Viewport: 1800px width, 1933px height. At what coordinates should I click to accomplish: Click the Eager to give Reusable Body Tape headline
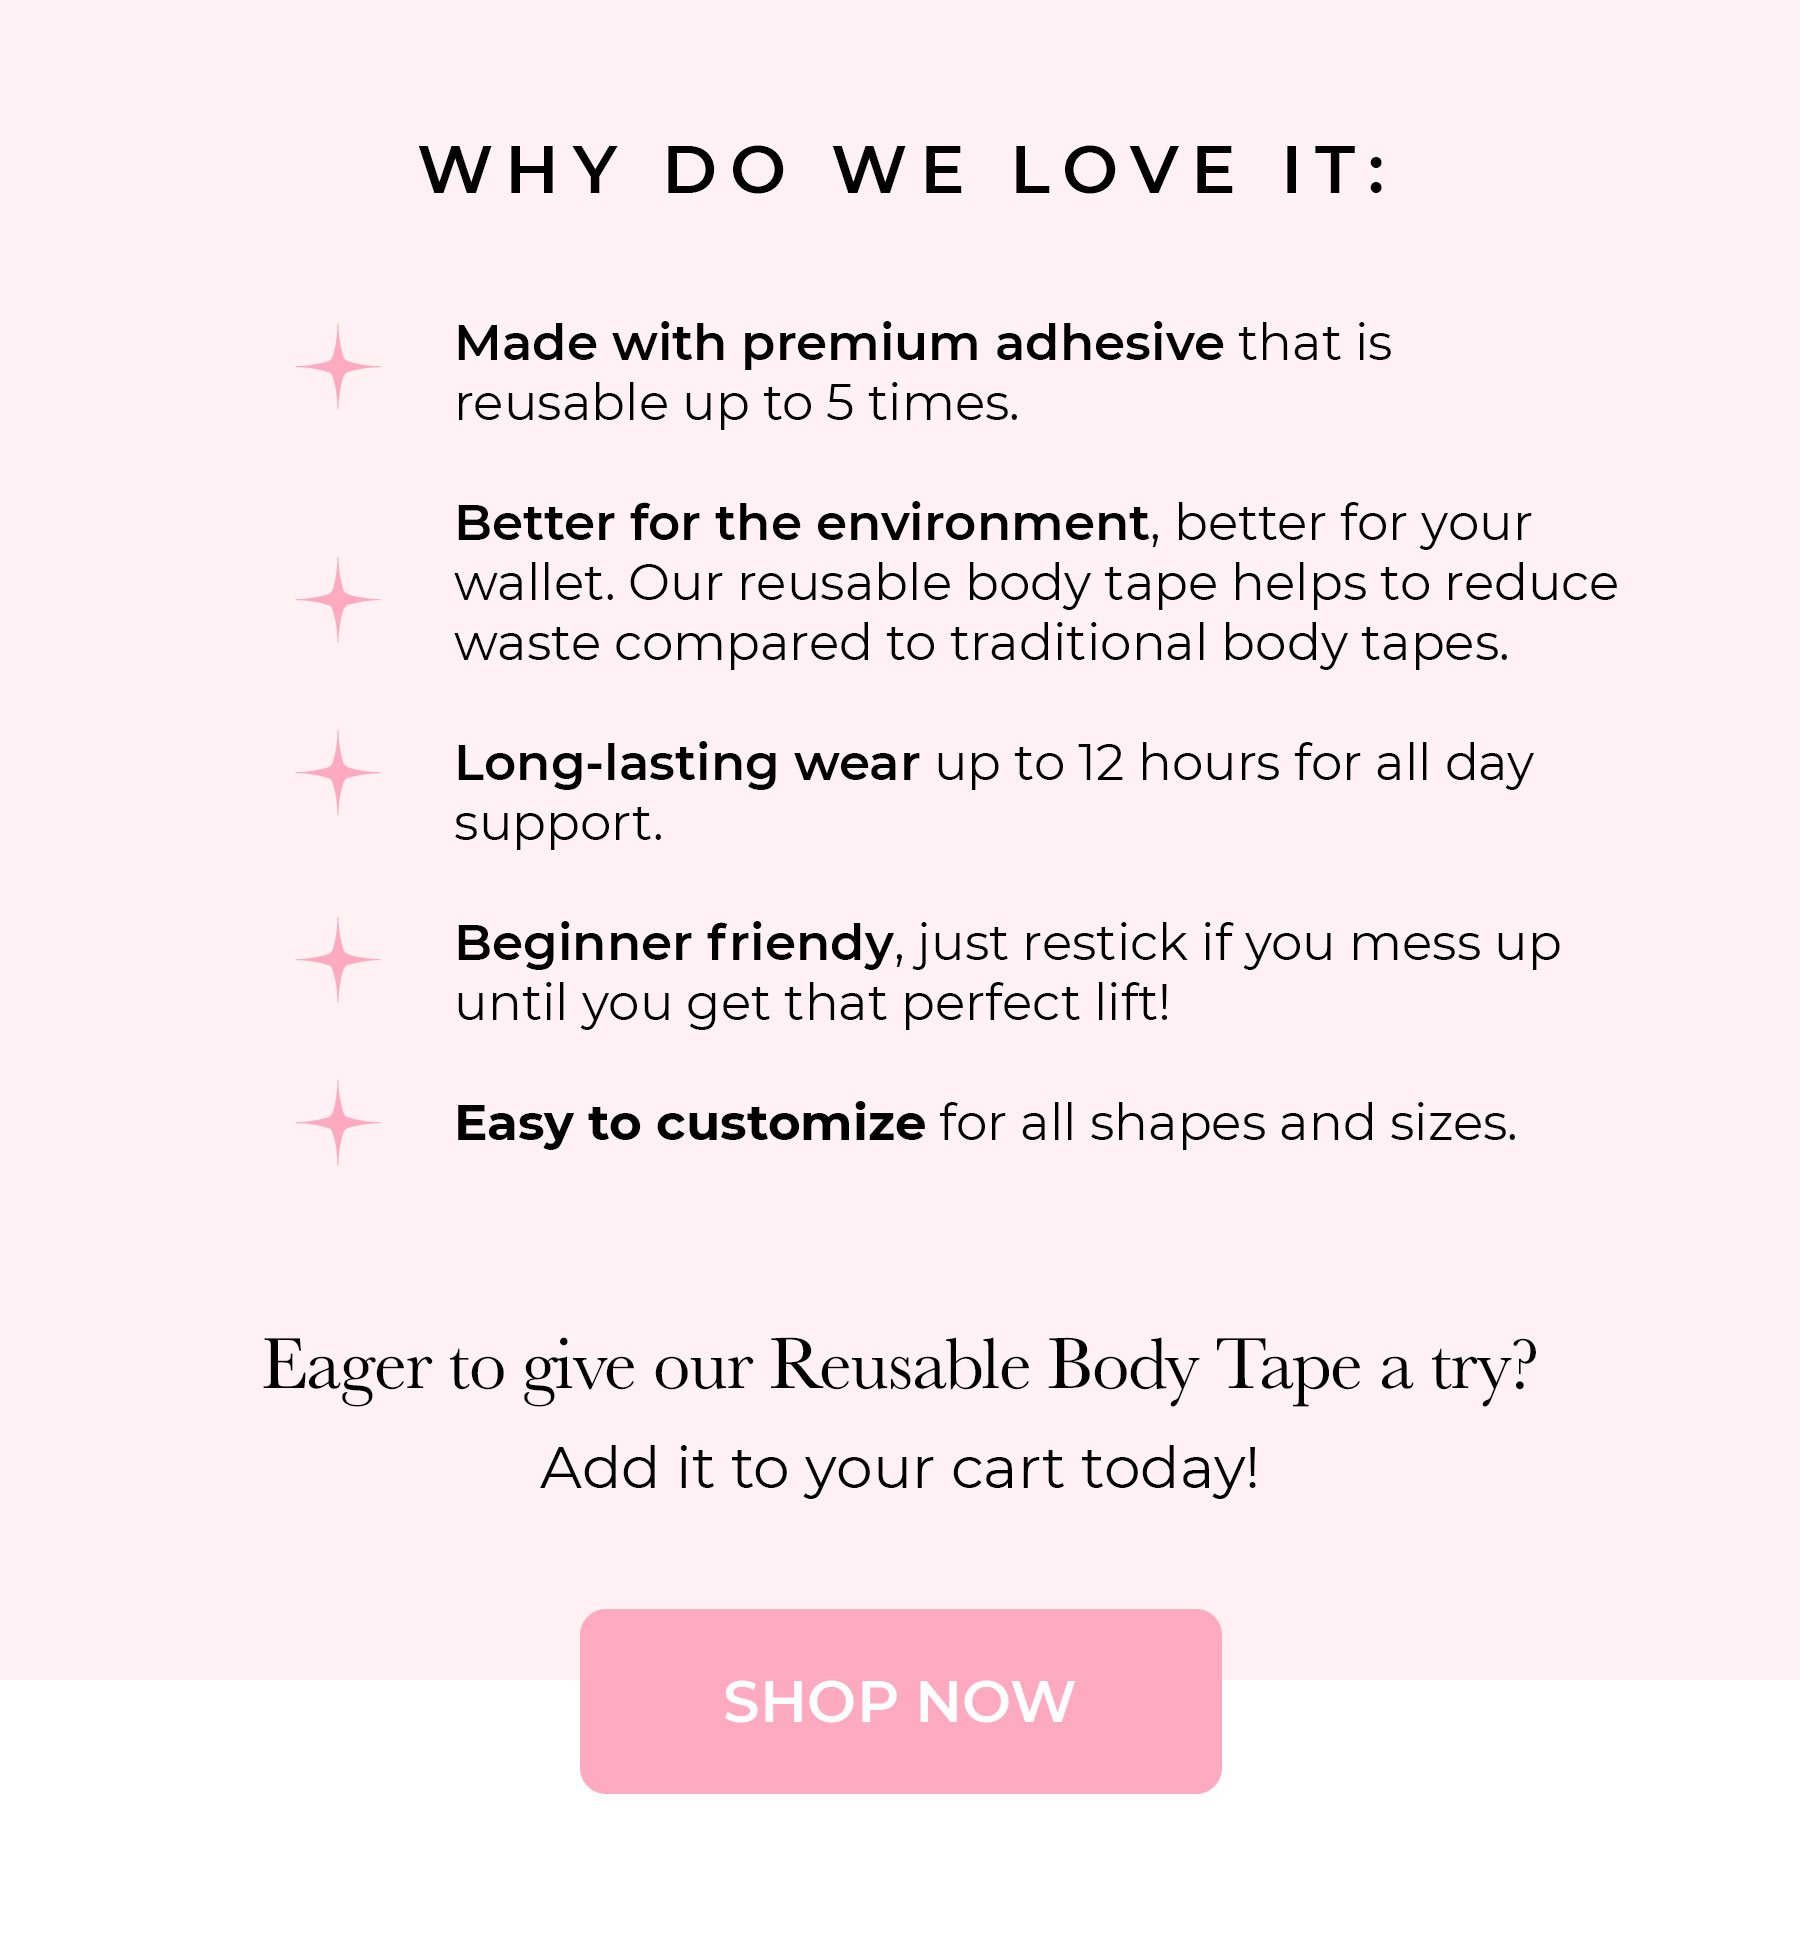pyautogui.click(x=900, y=1367)
